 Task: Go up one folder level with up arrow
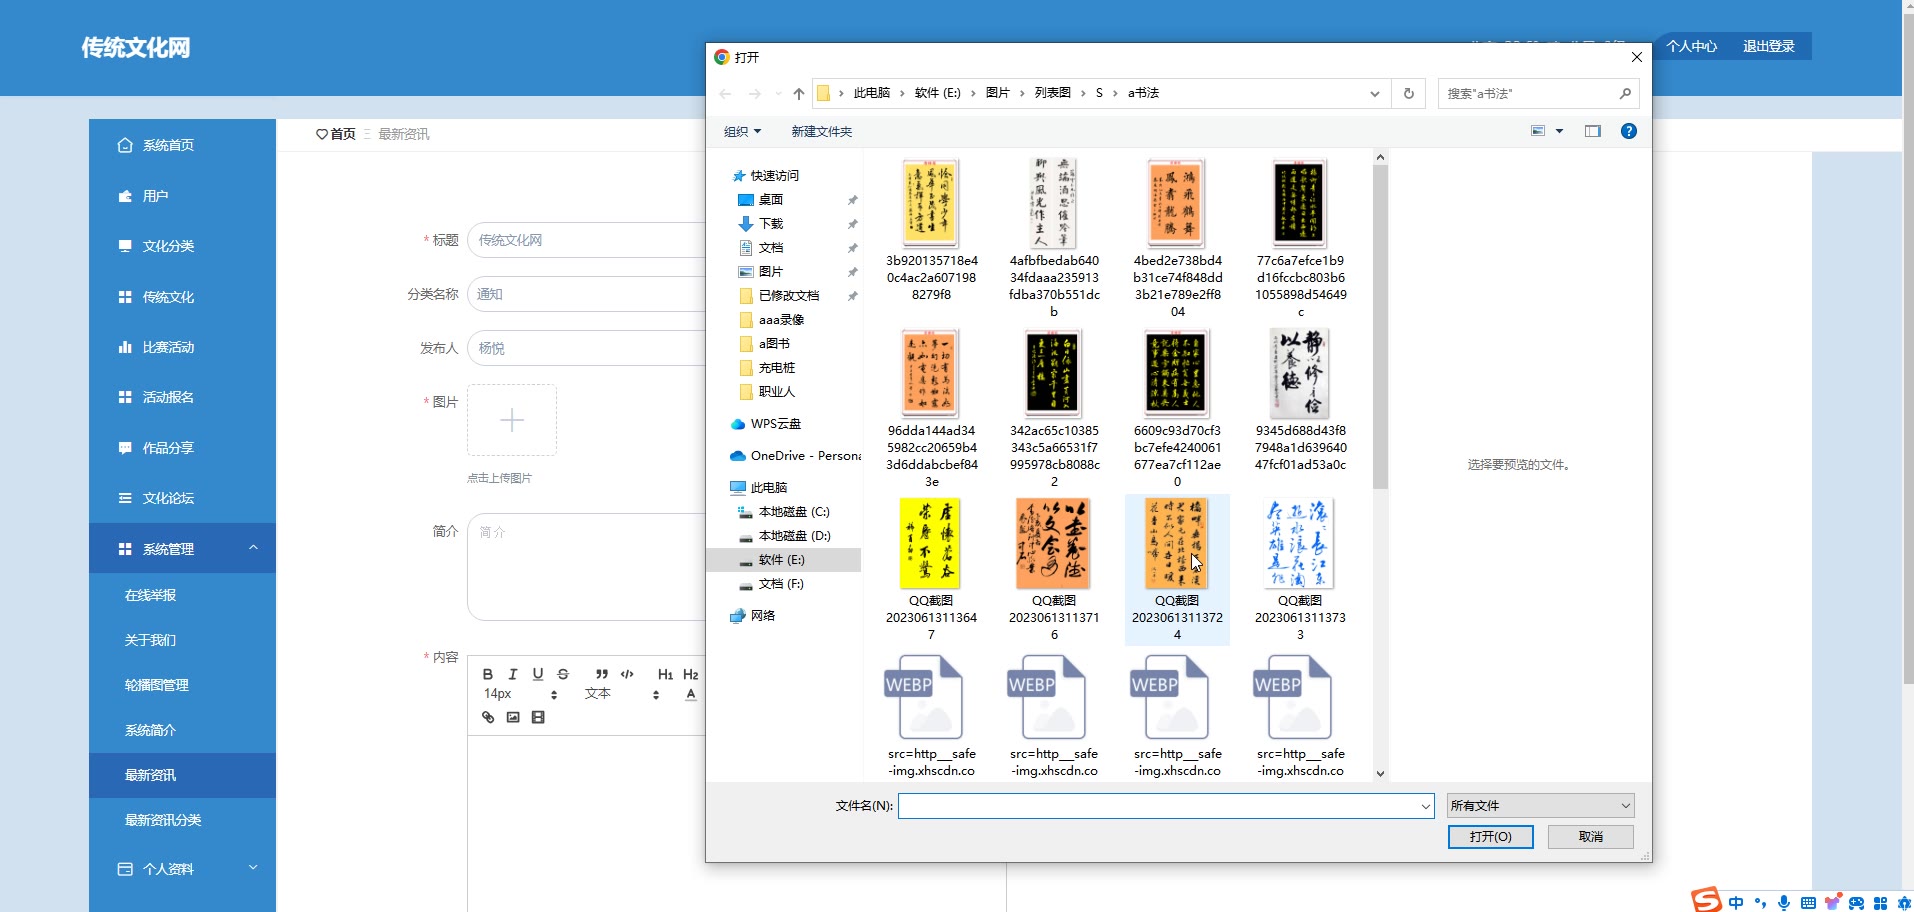click(798, 93)
